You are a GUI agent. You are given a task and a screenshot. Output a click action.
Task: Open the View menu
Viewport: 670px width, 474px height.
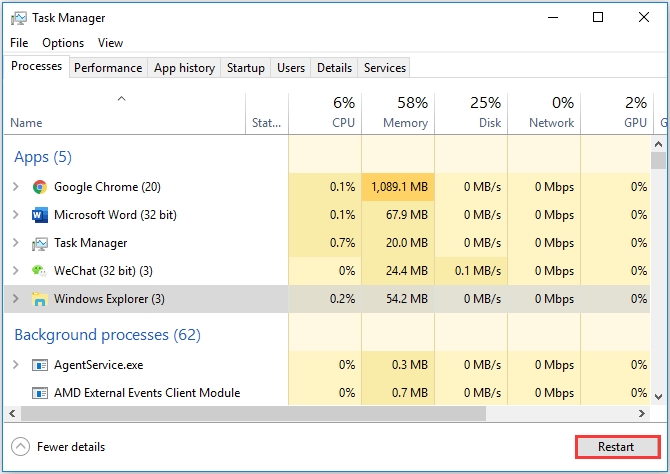point(110,43)
